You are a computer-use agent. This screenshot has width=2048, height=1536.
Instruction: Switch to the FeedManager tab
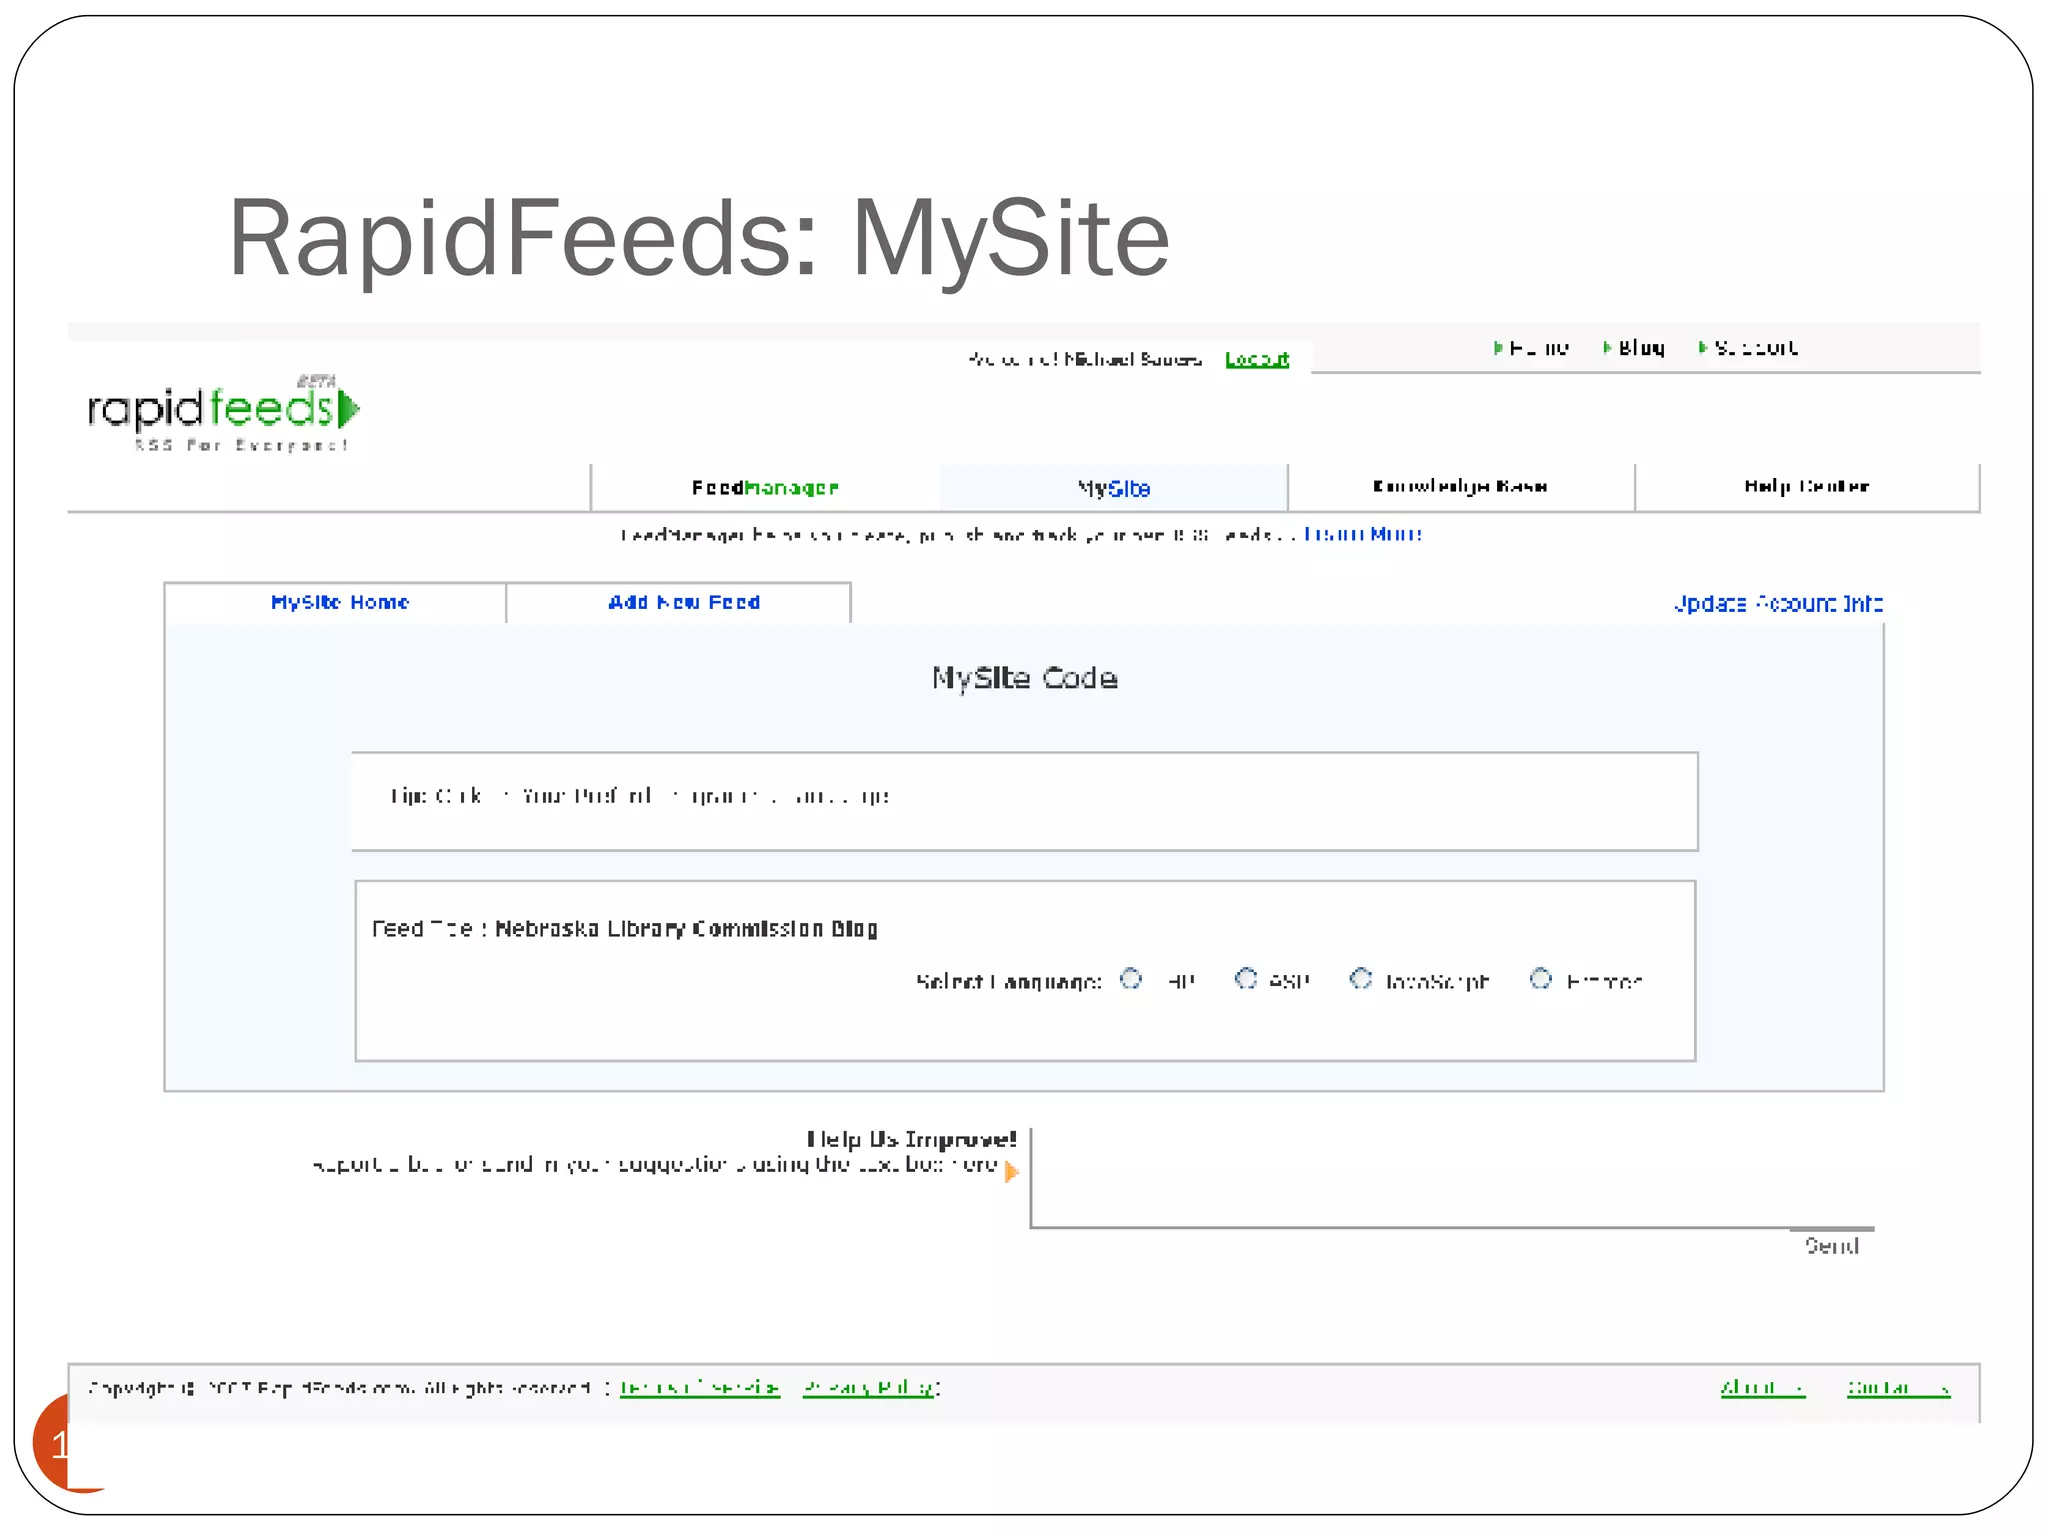(x=765, y=488)
